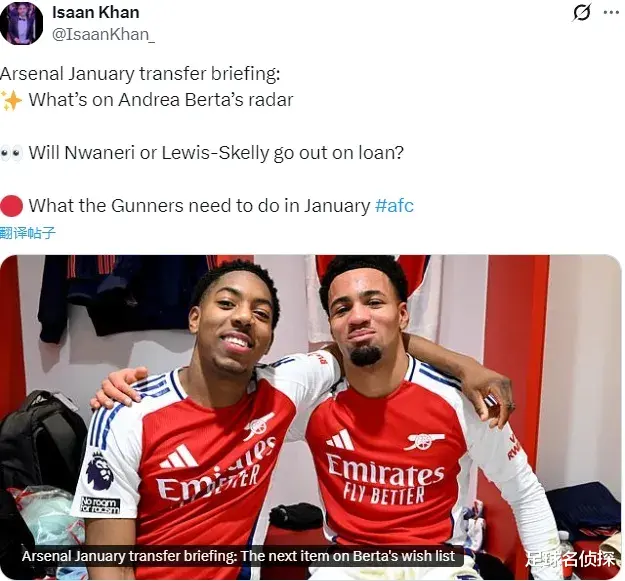The width and height of the screenshot is (625, 581).
Task: Click the red circle emoji before Gunners line
Action: [11, 206]
